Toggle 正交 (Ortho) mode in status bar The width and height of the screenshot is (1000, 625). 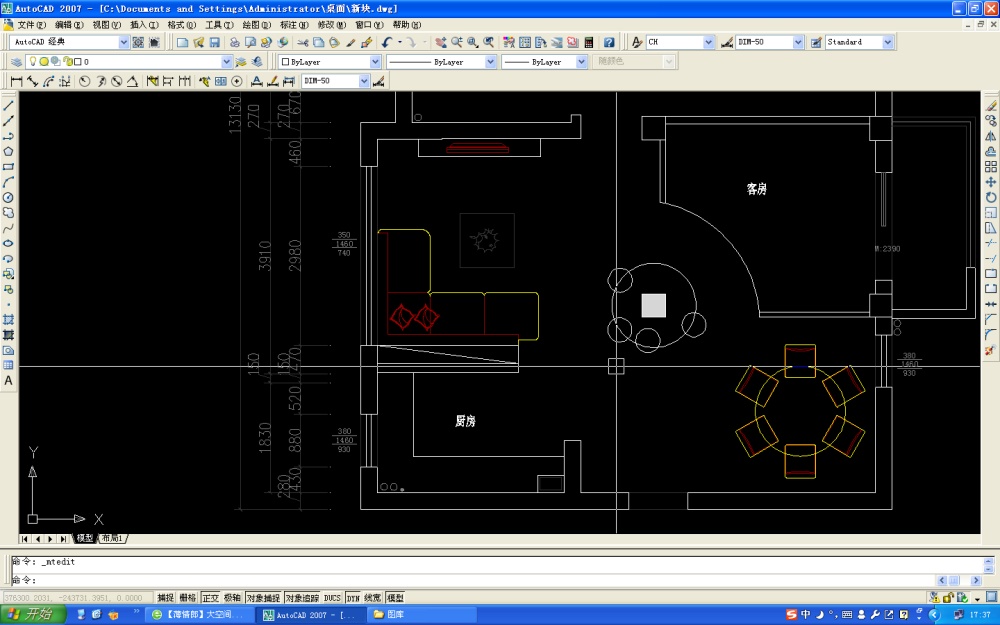[210, 598]
